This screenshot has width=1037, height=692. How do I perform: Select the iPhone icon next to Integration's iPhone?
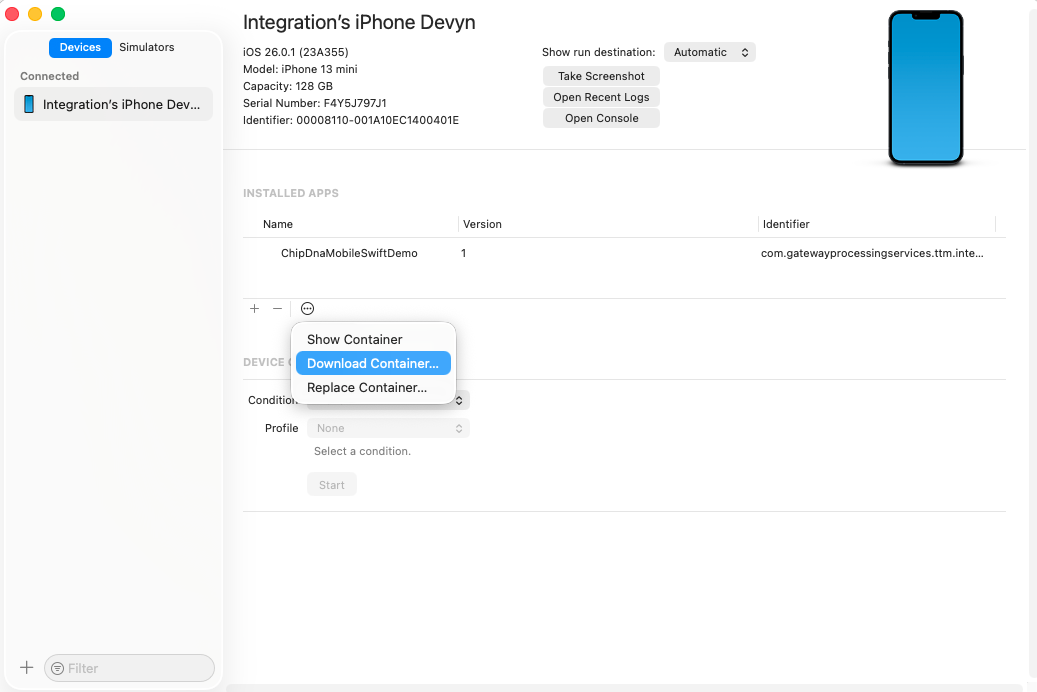(28, 103)
